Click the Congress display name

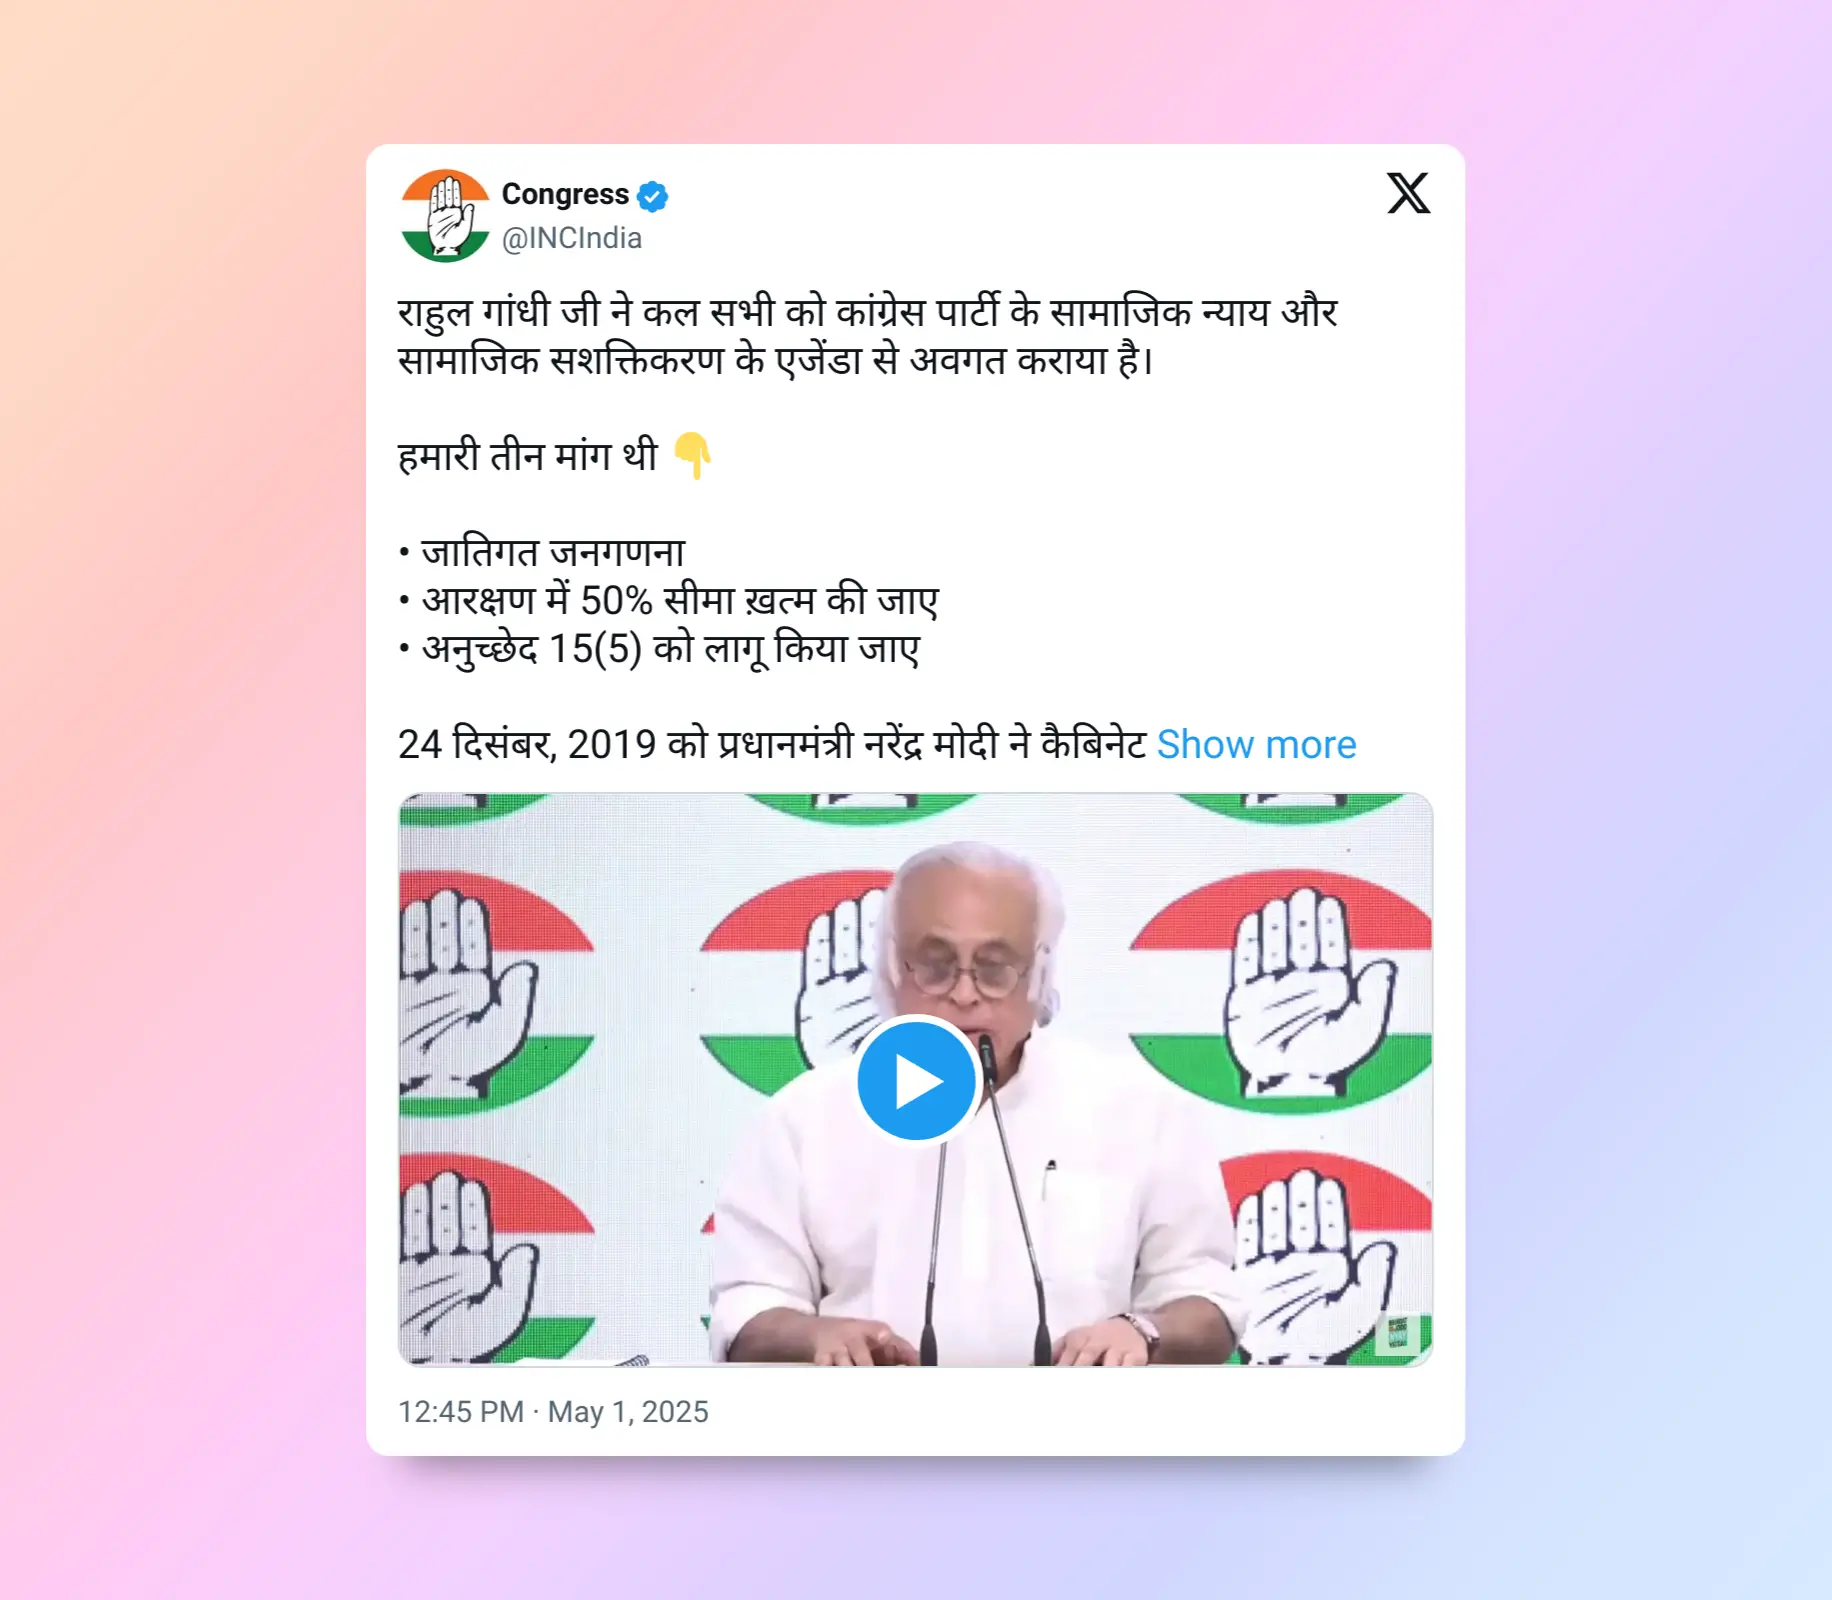point(565,194)
